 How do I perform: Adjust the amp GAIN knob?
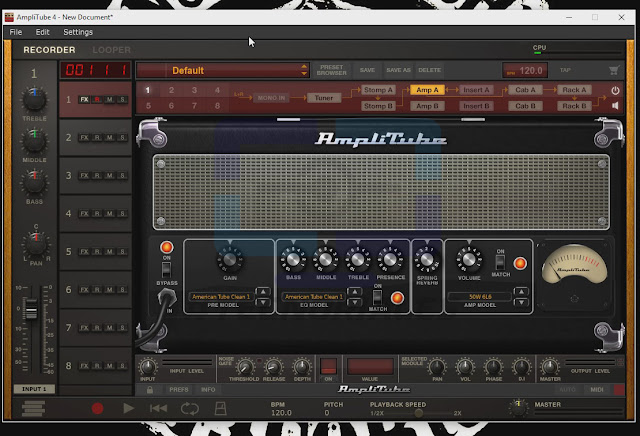pos(230,260)
